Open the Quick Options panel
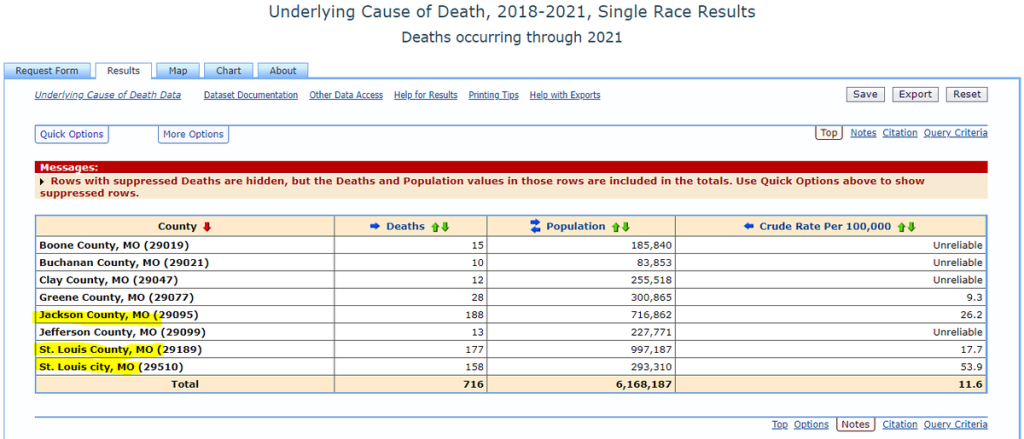This screenshot has height=439, width=1024. pyautogui.click(x=71, y=134)
